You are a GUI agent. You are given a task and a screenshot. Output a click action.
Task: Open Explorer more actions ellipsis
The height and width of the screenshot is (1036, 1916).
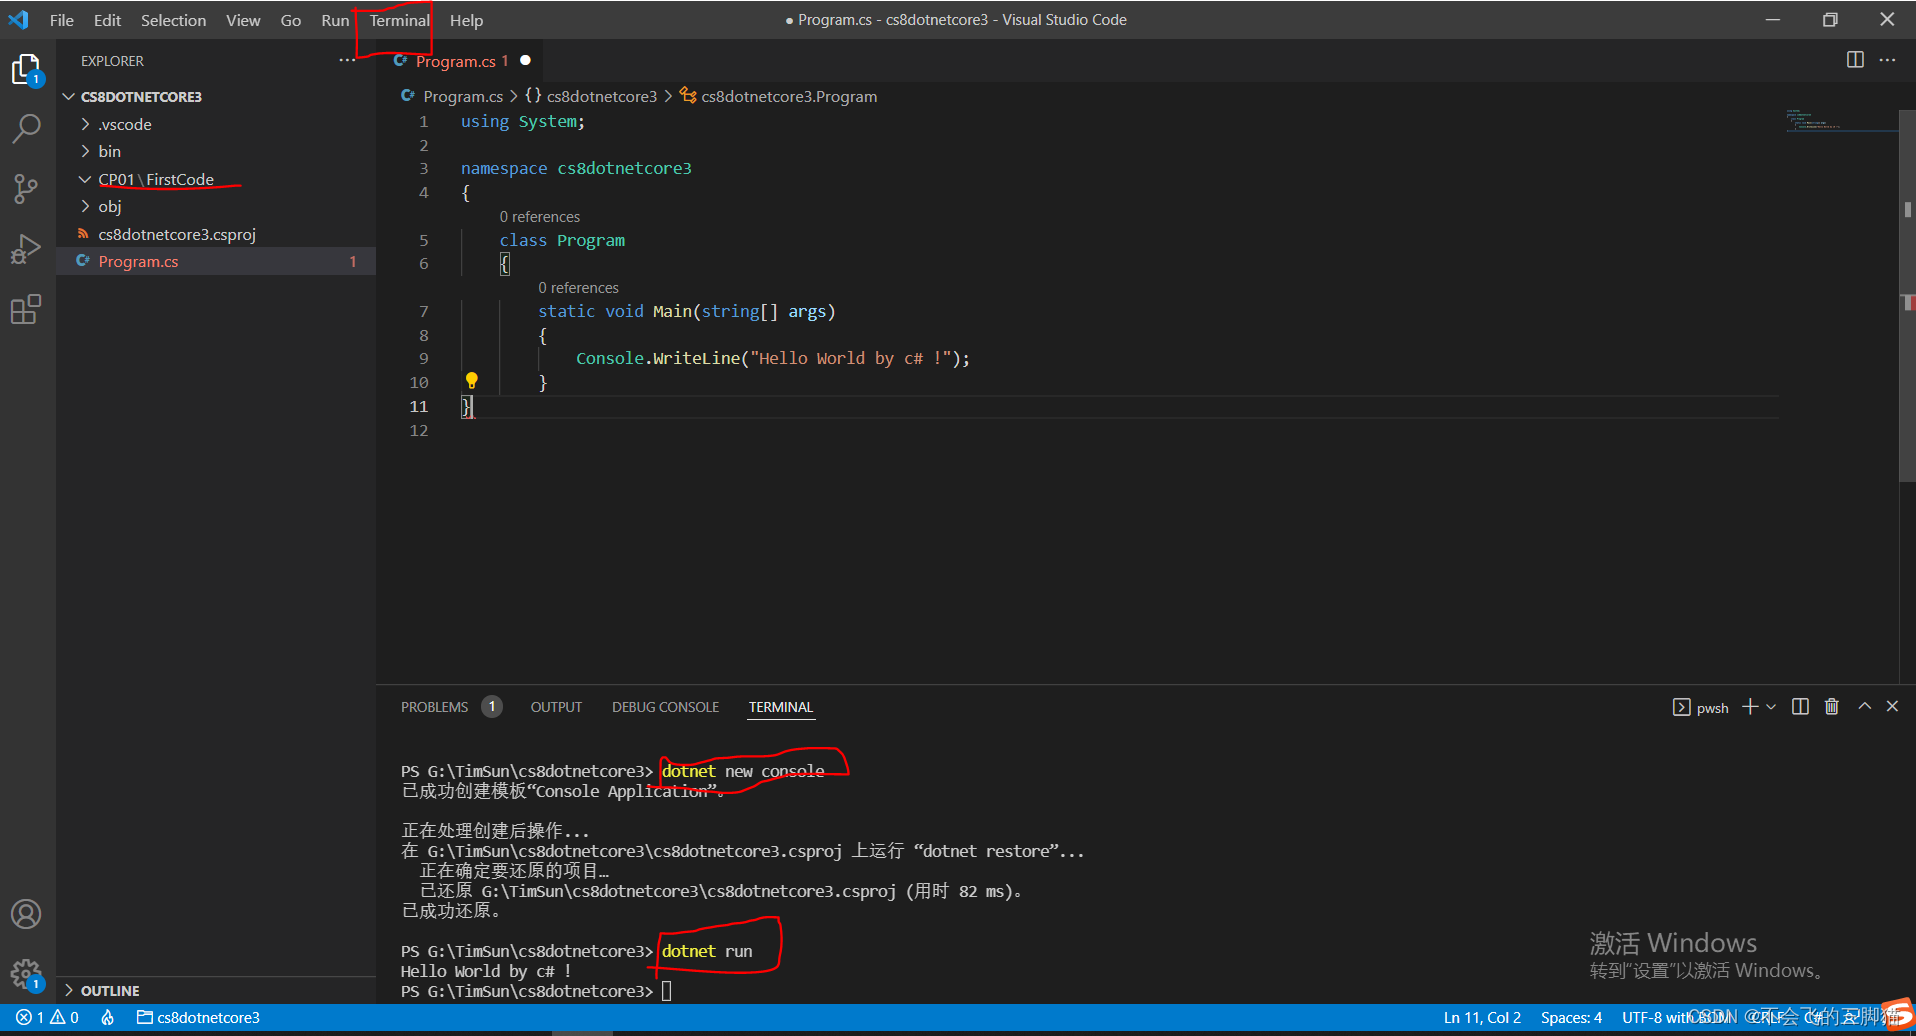tap(347, 61)
